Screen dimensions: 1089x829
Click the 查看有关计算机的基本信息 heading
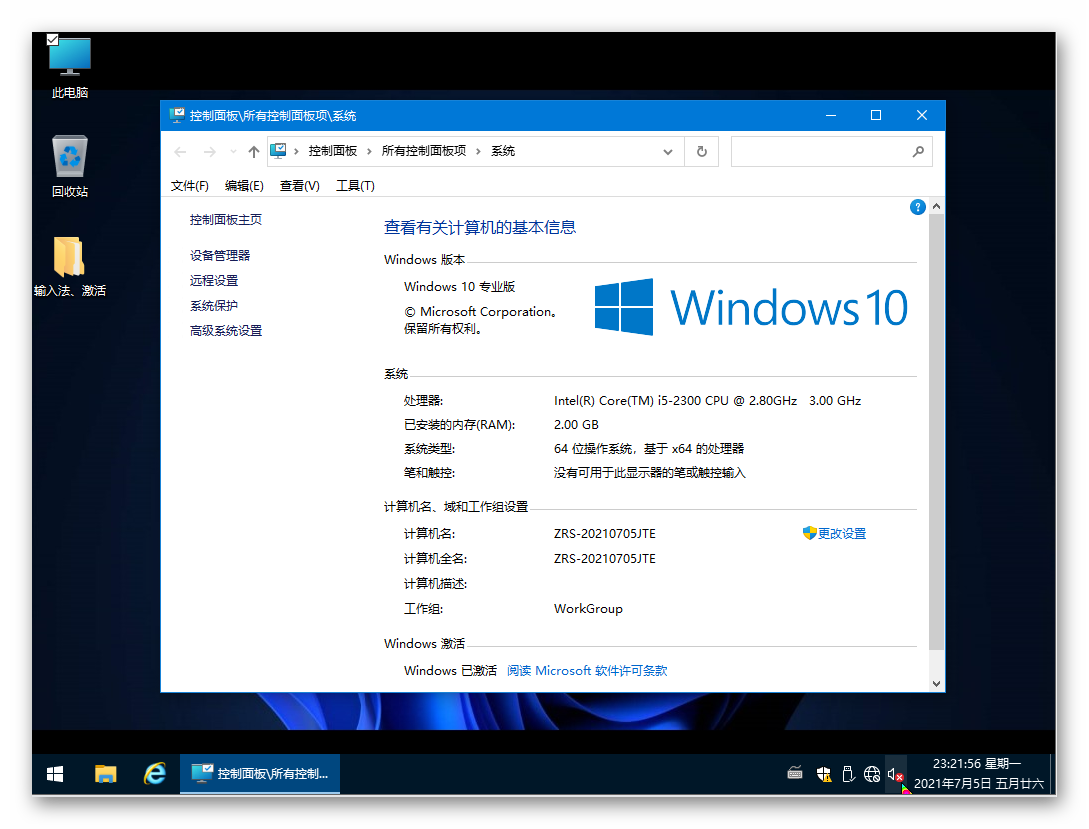[480, 227]
